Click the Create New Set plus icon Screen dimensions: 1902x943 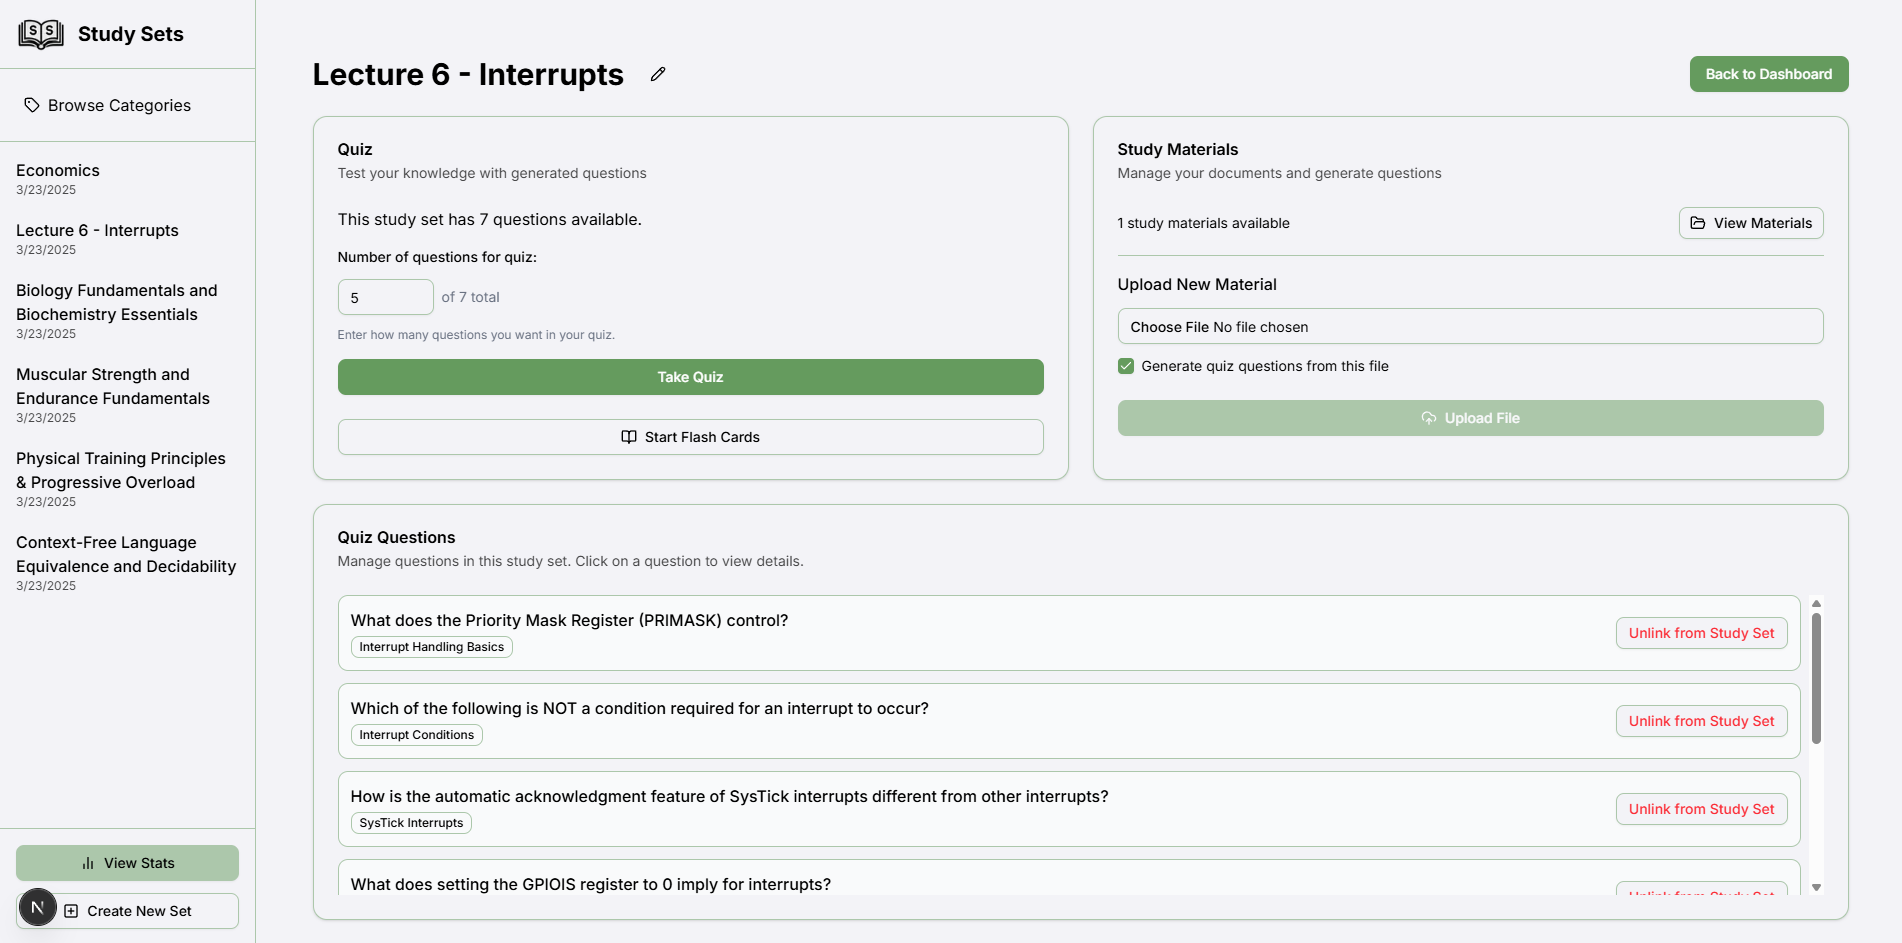coord(71,911)
